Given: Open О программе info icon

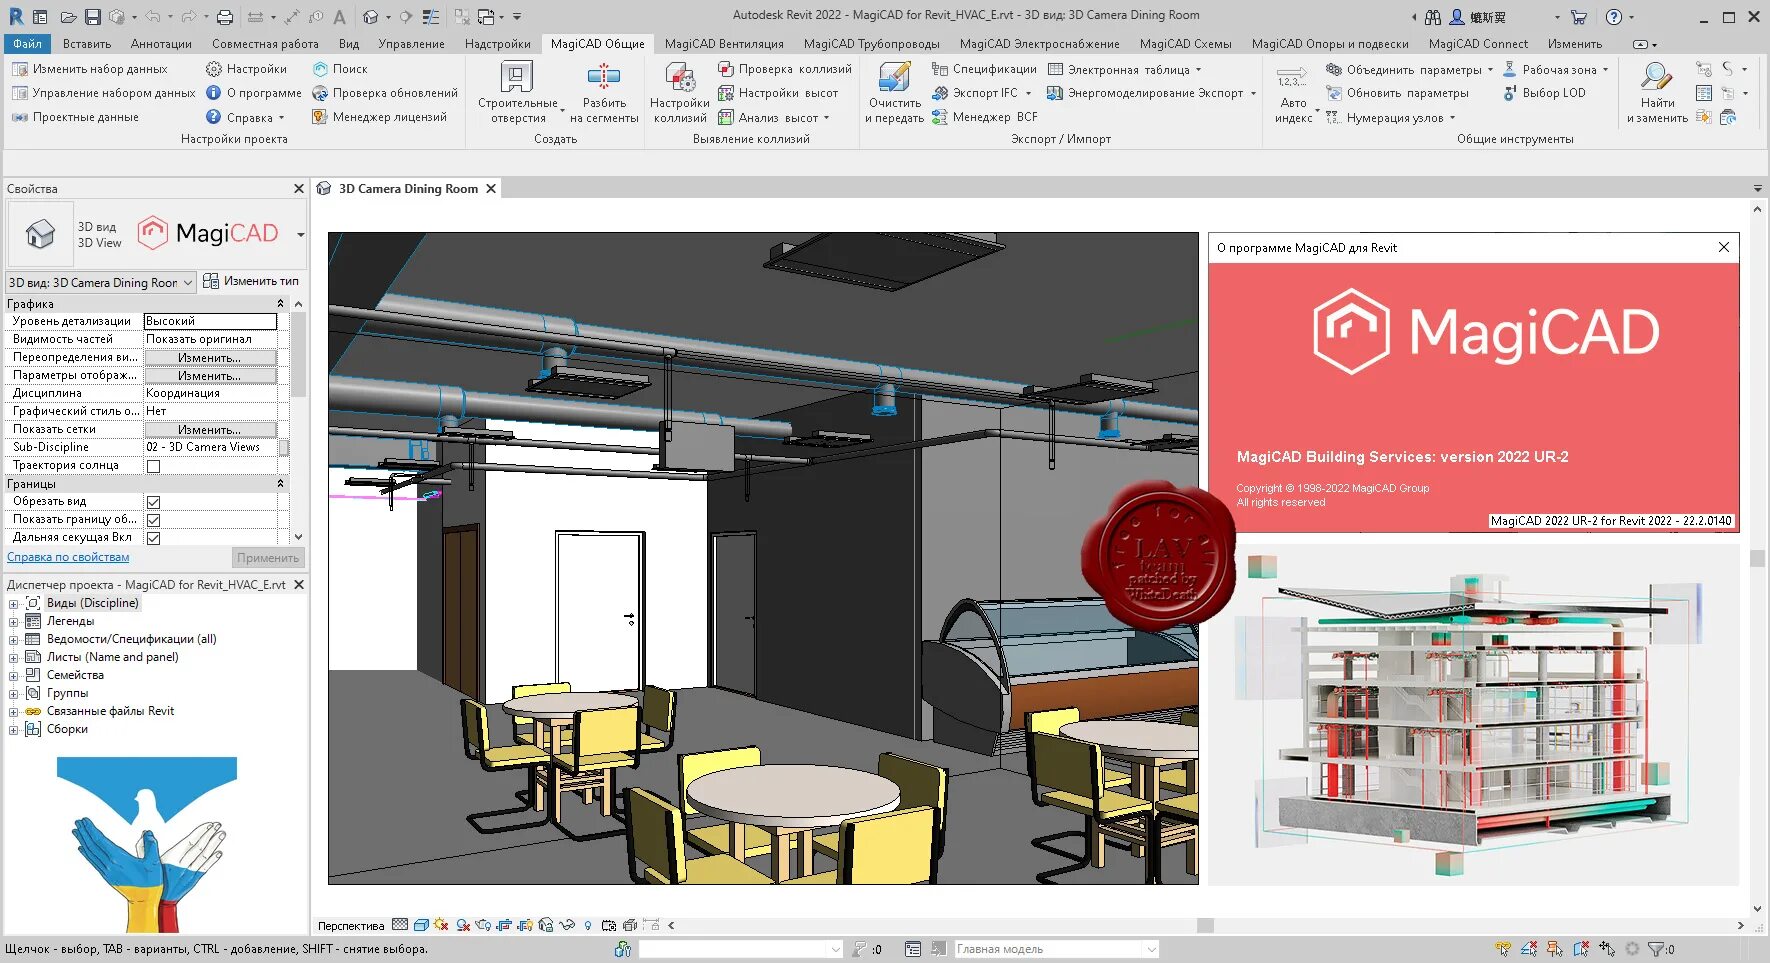Looking at the screenshot, I should [x=213, y=93].
